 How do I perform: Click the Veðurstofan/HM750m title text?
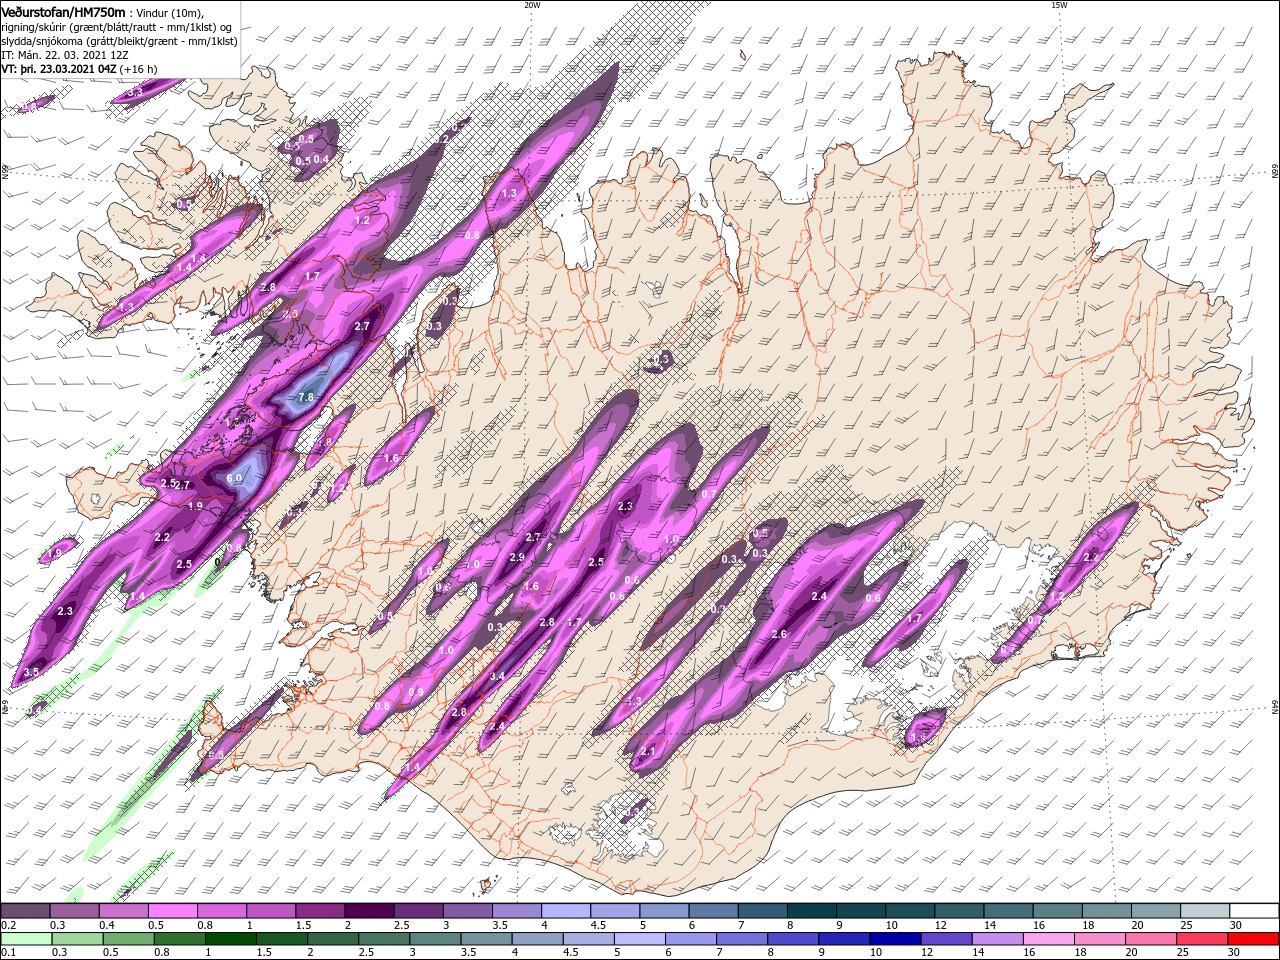click(x=63, y=11)
